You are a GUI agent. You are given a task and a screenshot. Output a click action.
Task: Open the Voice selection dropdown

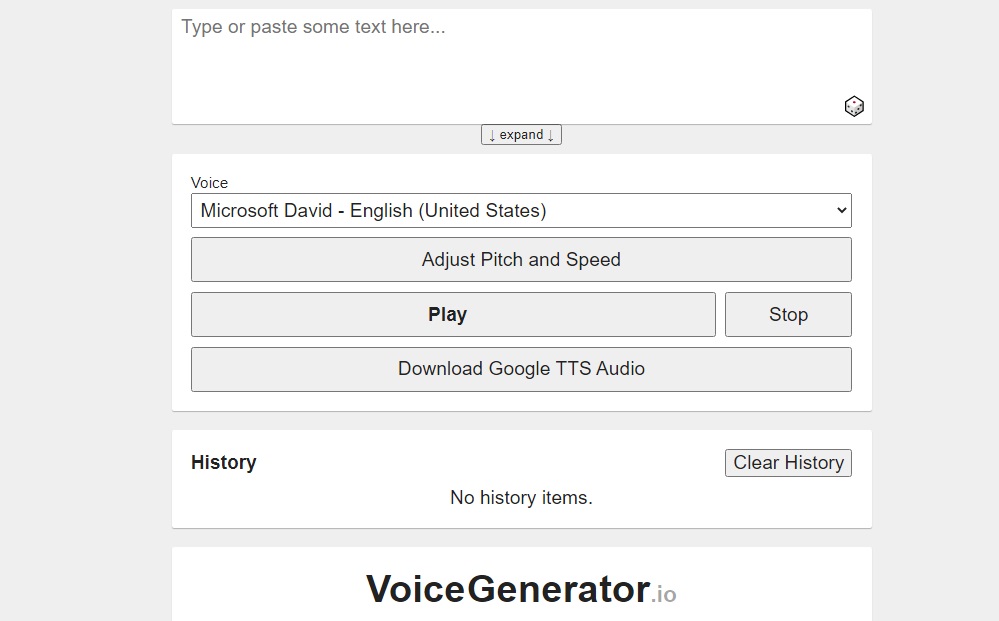[x=521, y=211]
